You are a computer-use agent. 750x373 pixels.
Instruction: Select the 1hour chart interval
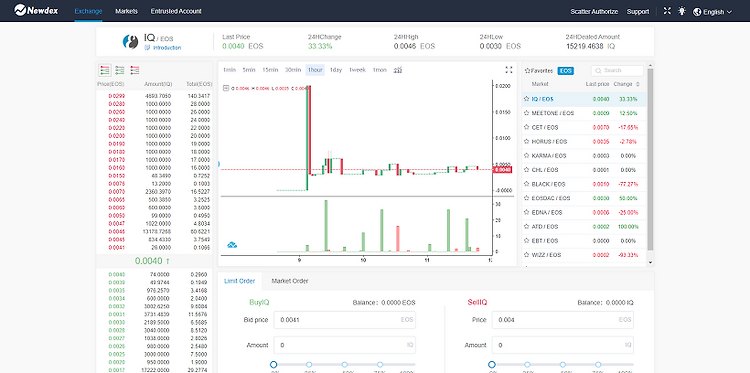(x=315, y=70)
